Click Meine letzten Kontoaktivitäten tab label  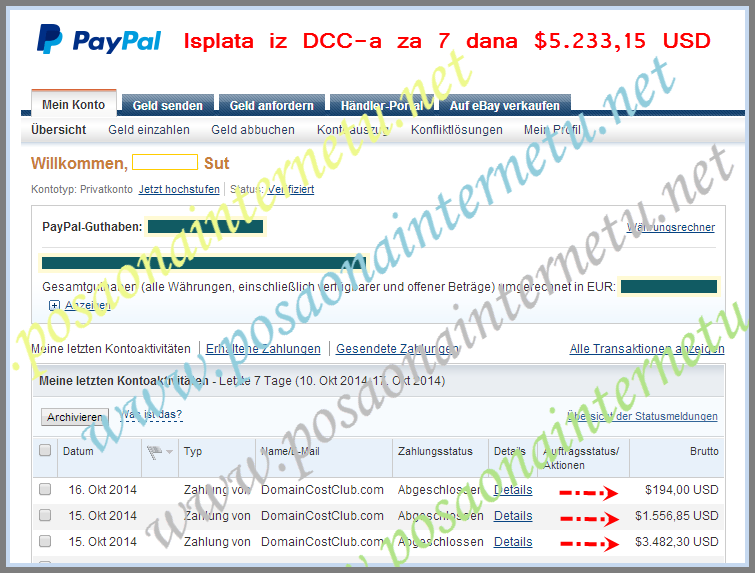(111, 349)
